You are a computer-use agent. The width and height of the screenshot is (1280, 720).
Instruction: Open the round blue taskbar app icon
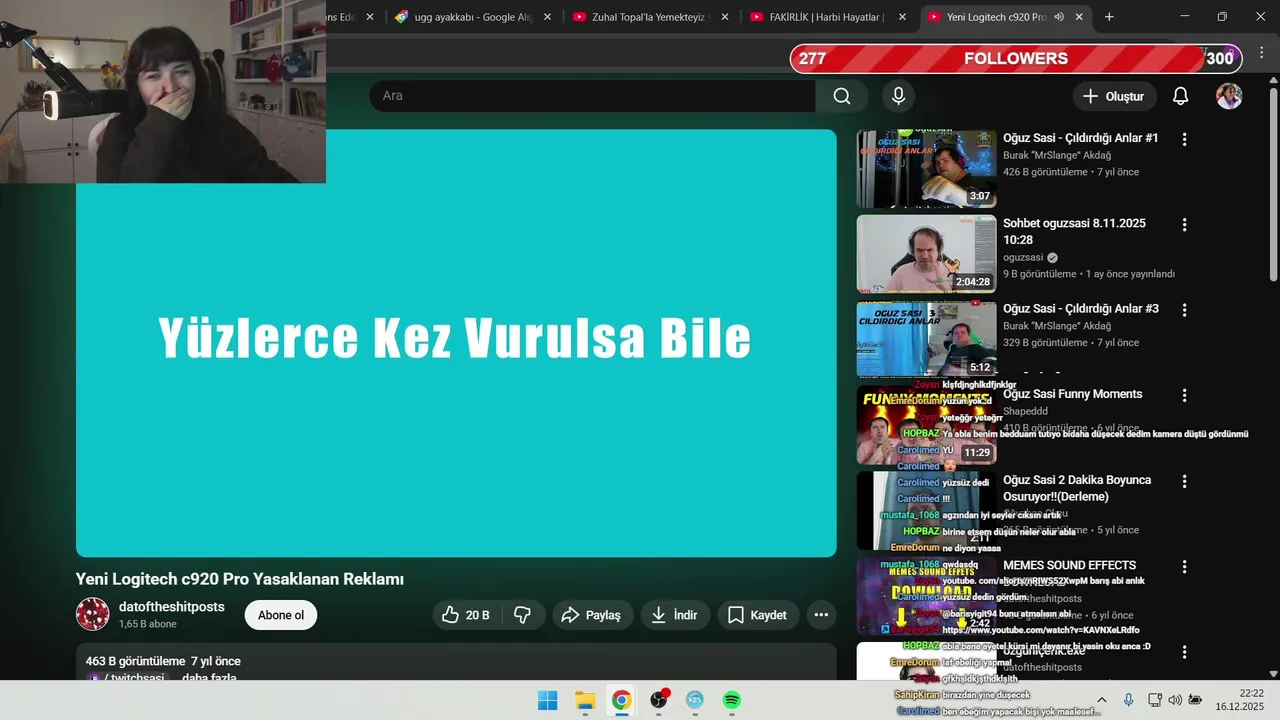[695, 700]
